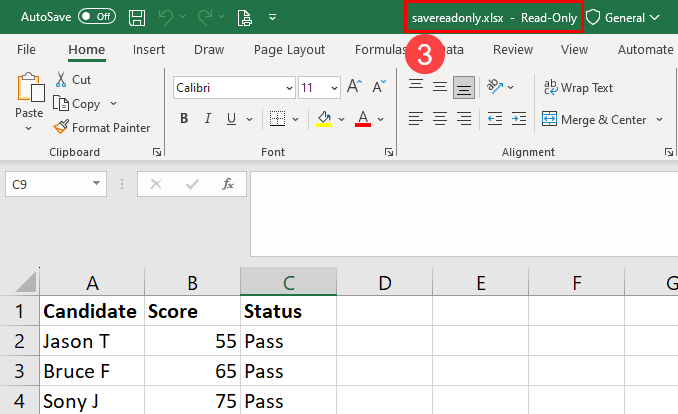The height and width of the screenshot is (414, 678).
Task: Open the Fill Color palette arrow
Action: [x=342, y=119]
